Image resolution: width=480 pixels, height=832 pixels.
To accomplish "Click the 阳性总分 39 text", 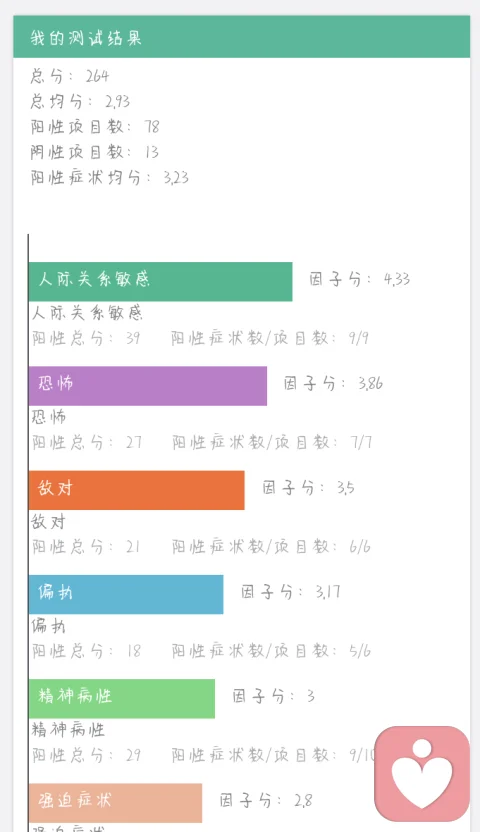I will pos(86,338).
